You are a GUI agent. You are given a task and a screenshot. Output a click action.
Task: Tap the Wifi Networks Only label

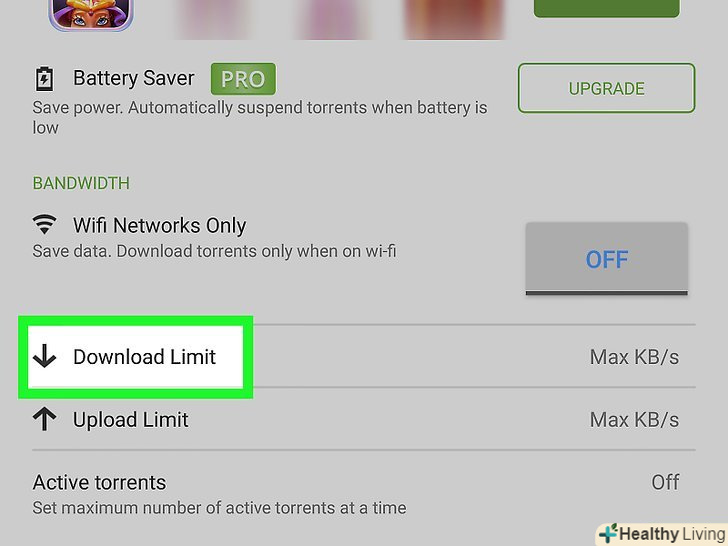click(159, 226)
